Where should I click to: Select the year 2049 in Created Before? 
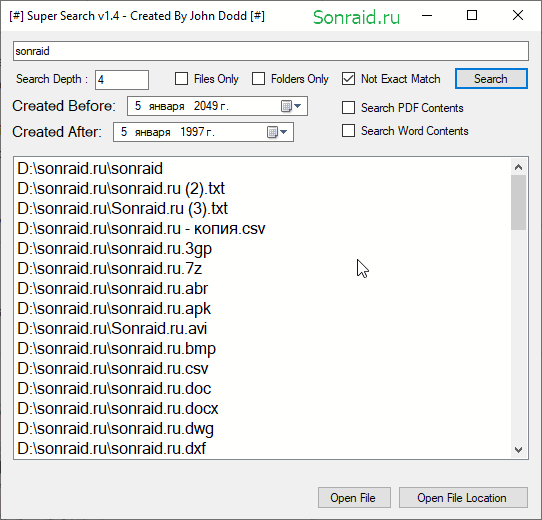click(x=206, y=106)
